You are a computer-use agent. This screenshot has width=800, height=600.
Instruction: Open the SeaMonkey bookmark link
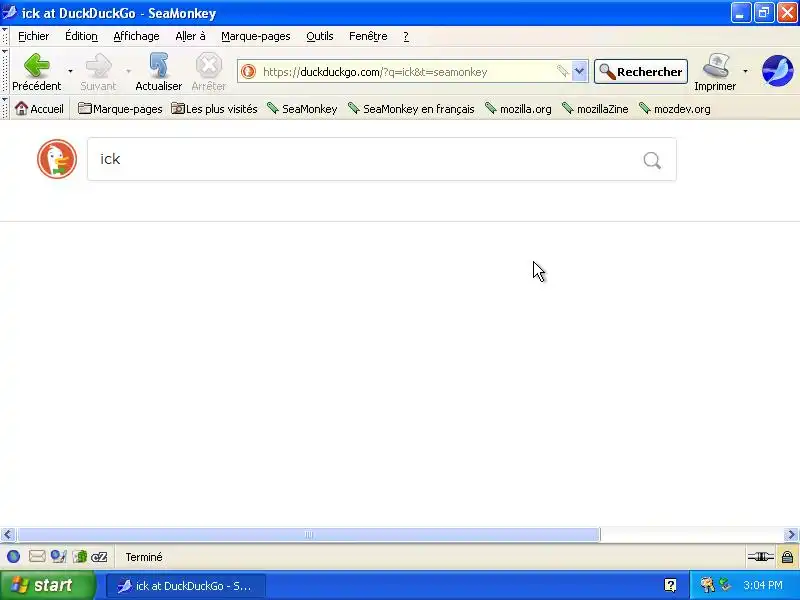click(302, 109)
